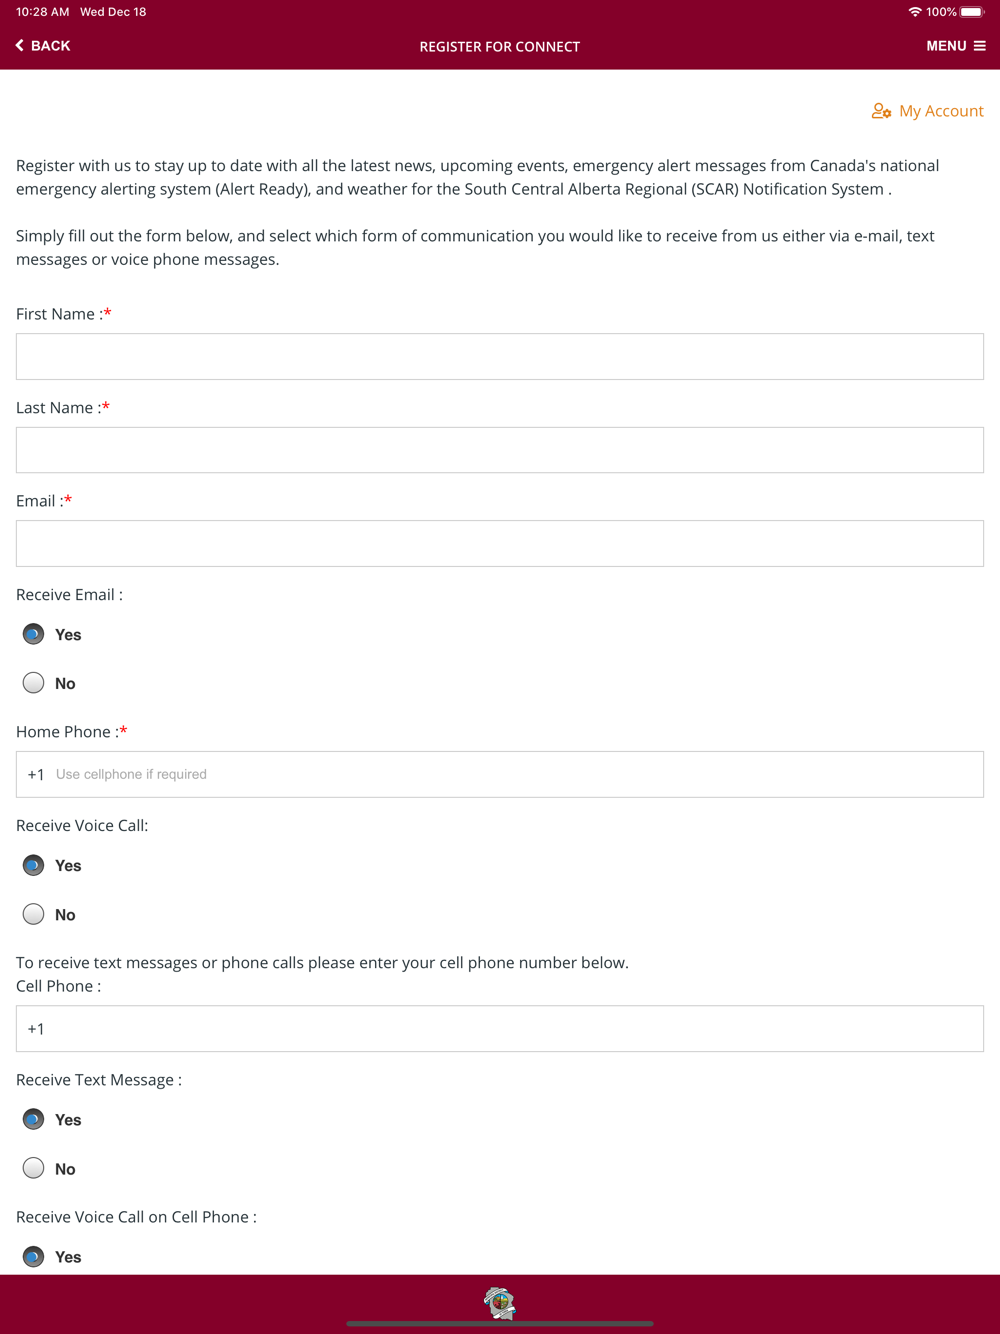The height and width of the screenshot is (1334, 1000).
Task: Tap the back chevron icon
Action: [x=20, y=46]
